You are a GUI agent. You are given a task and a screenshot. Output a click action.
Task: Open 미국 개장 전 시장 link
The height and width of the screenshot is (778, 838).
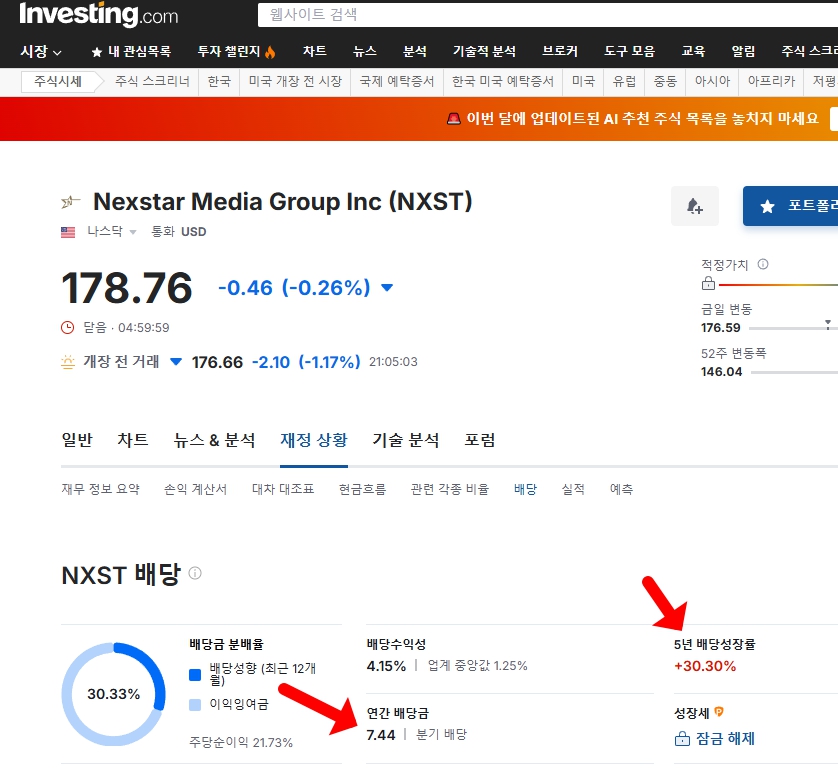295,81
